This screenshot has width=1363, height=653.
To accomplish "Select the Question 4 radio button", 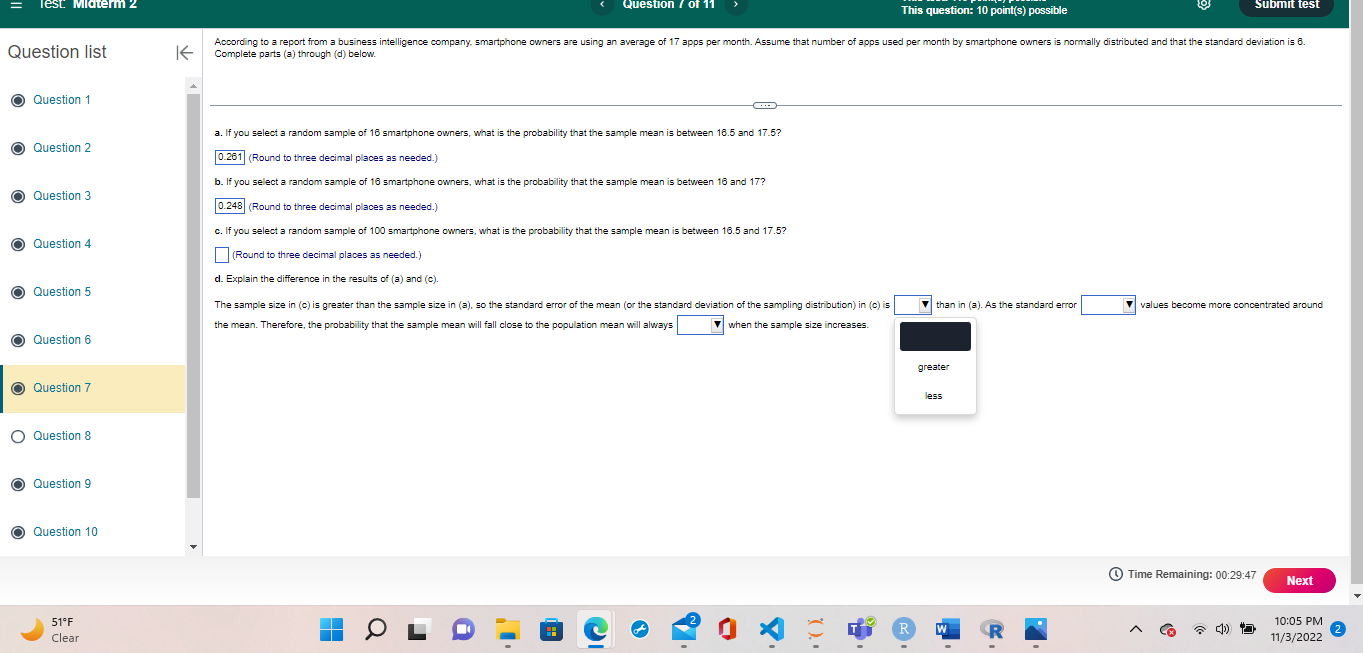I will pyautogui.click(x=18, y=244).
